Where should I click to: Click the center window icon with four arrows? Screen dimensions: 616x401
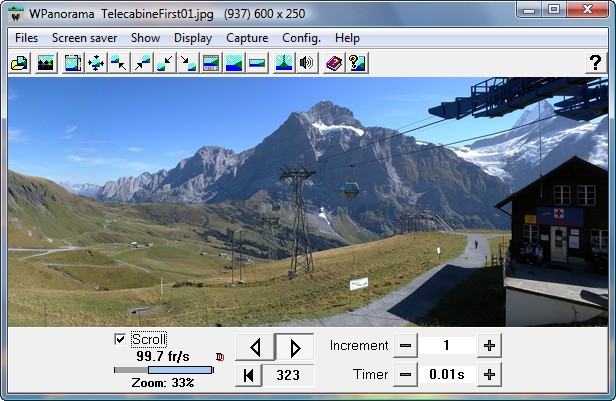(96, 63)
